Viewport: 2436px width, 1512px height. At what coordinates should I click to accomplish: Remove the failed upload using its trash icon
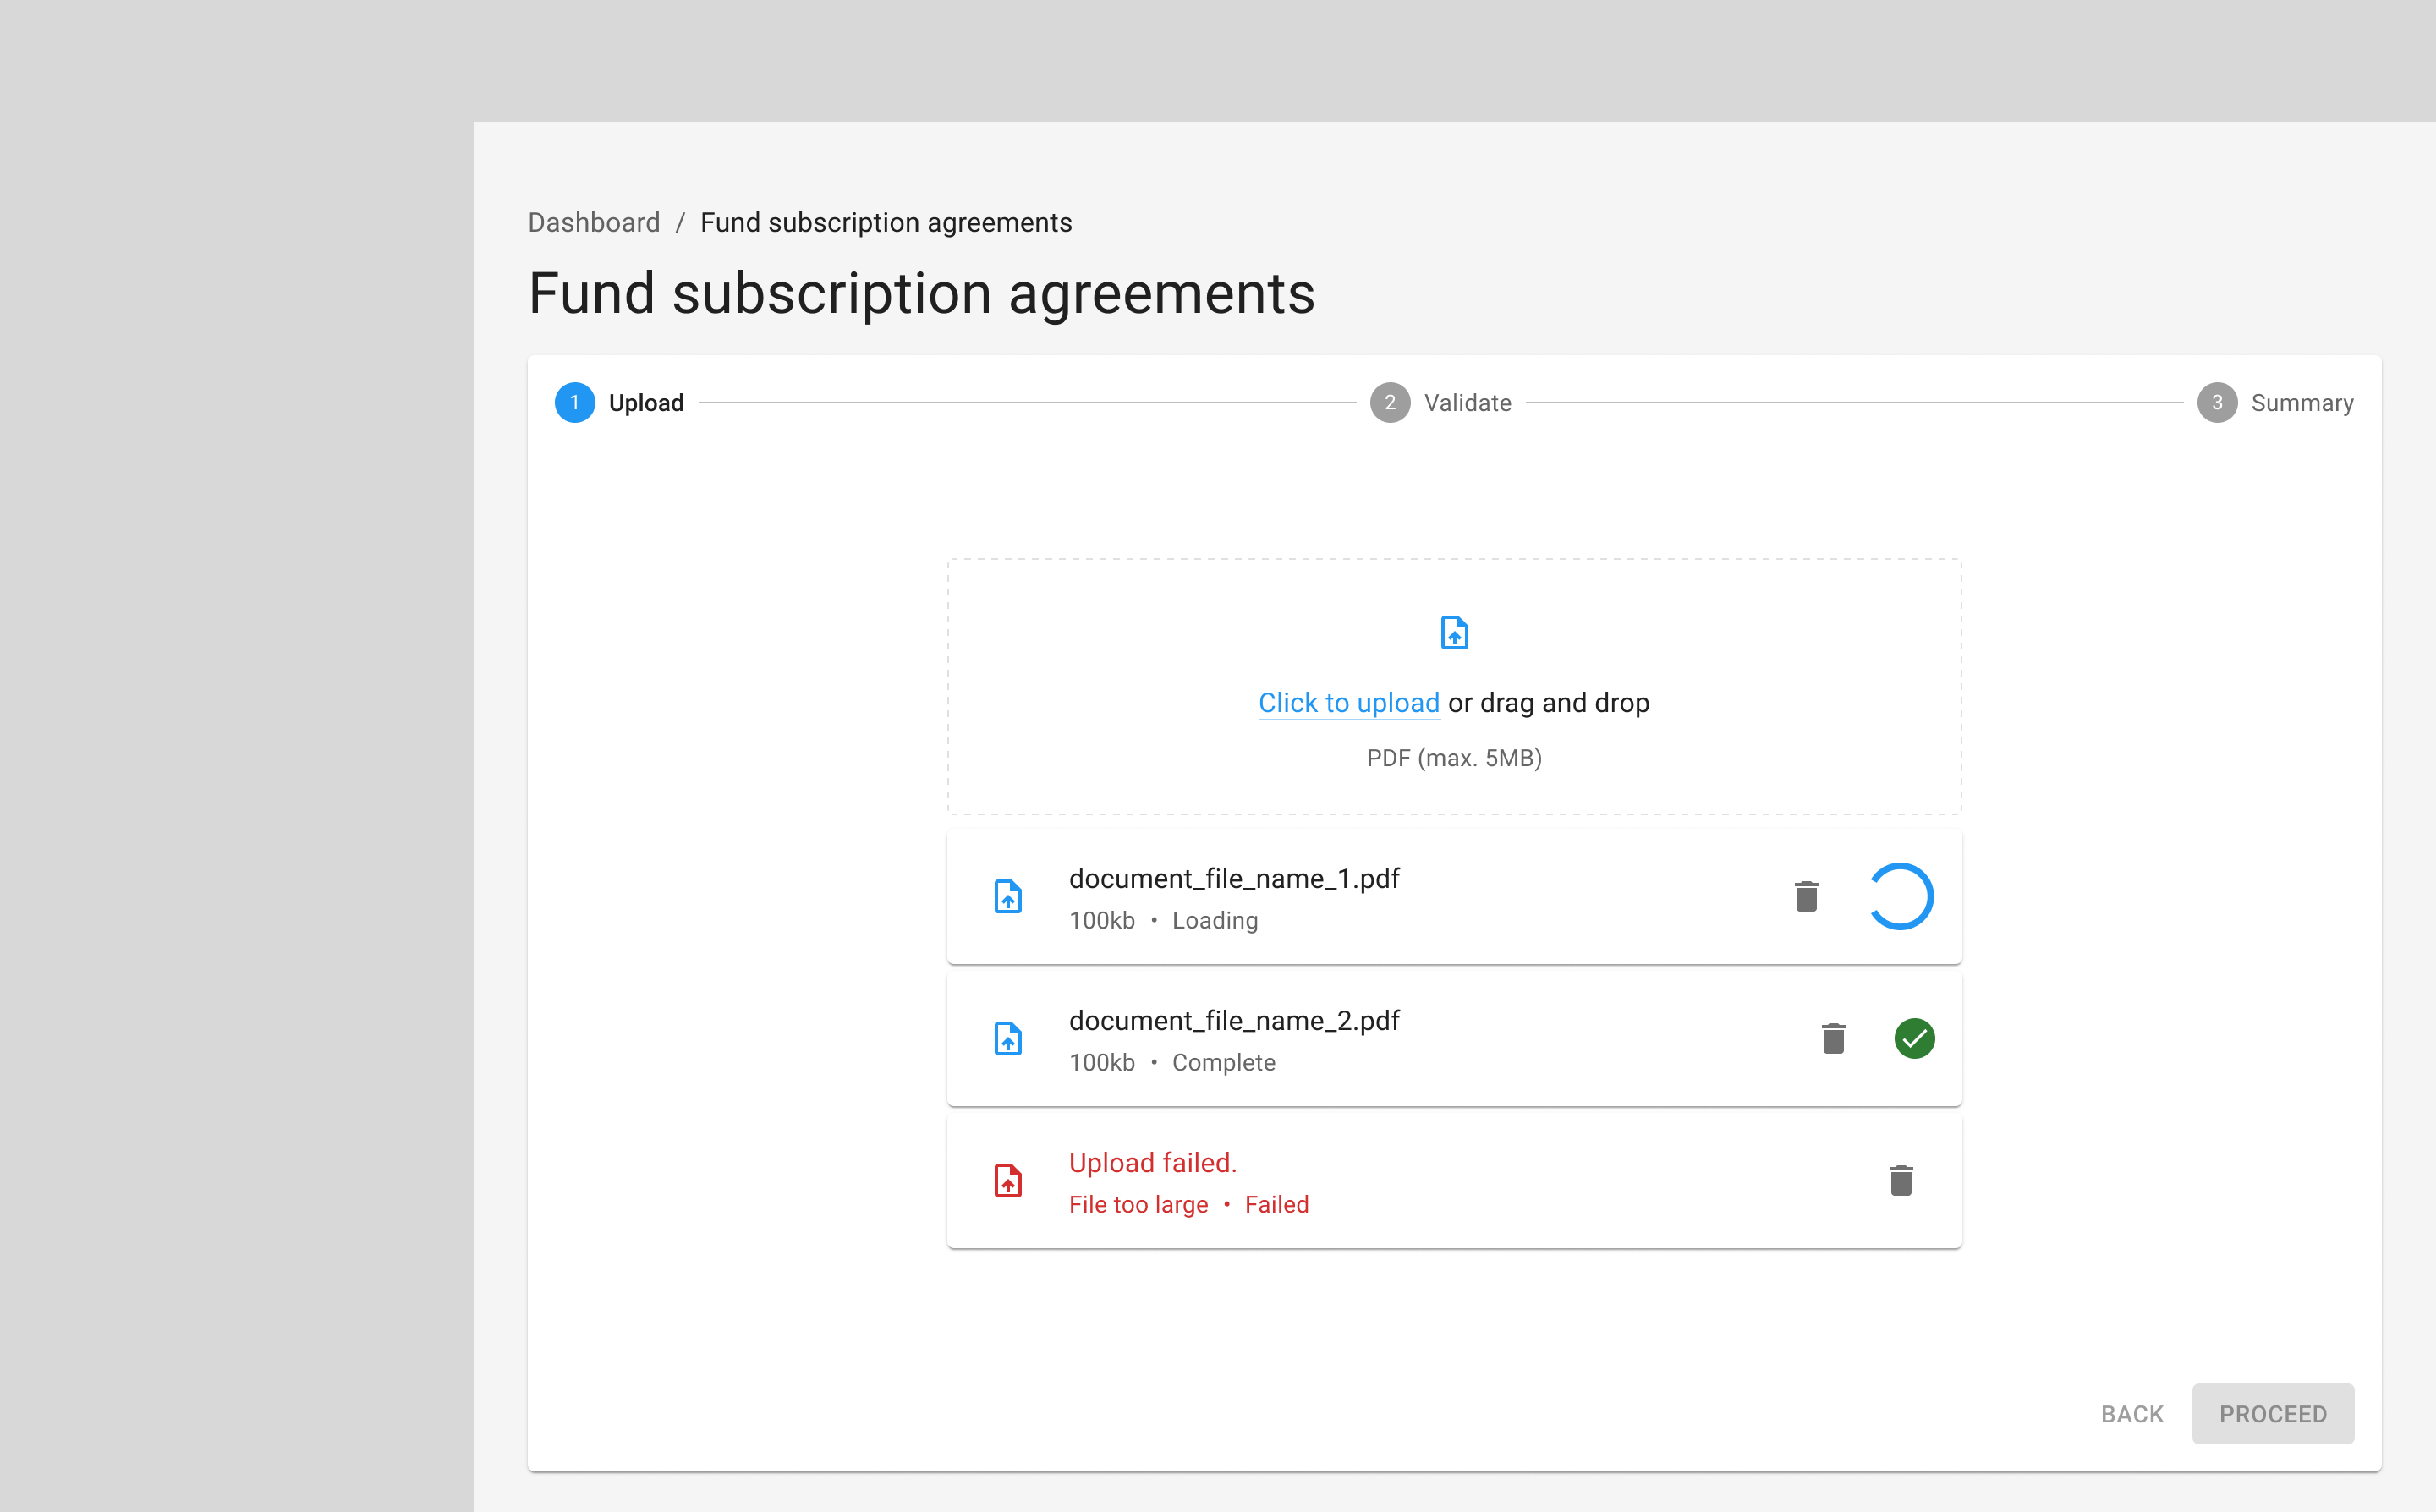pyautogui.click(x=1901, y=1180)
